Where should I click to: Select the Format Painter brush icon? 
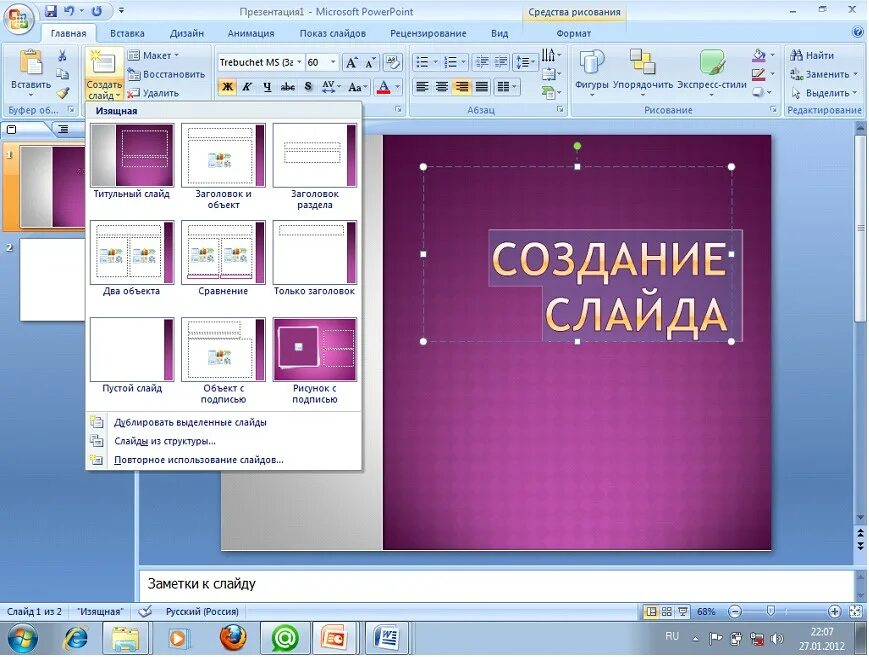pyautogui.click(x=63, y=93)
